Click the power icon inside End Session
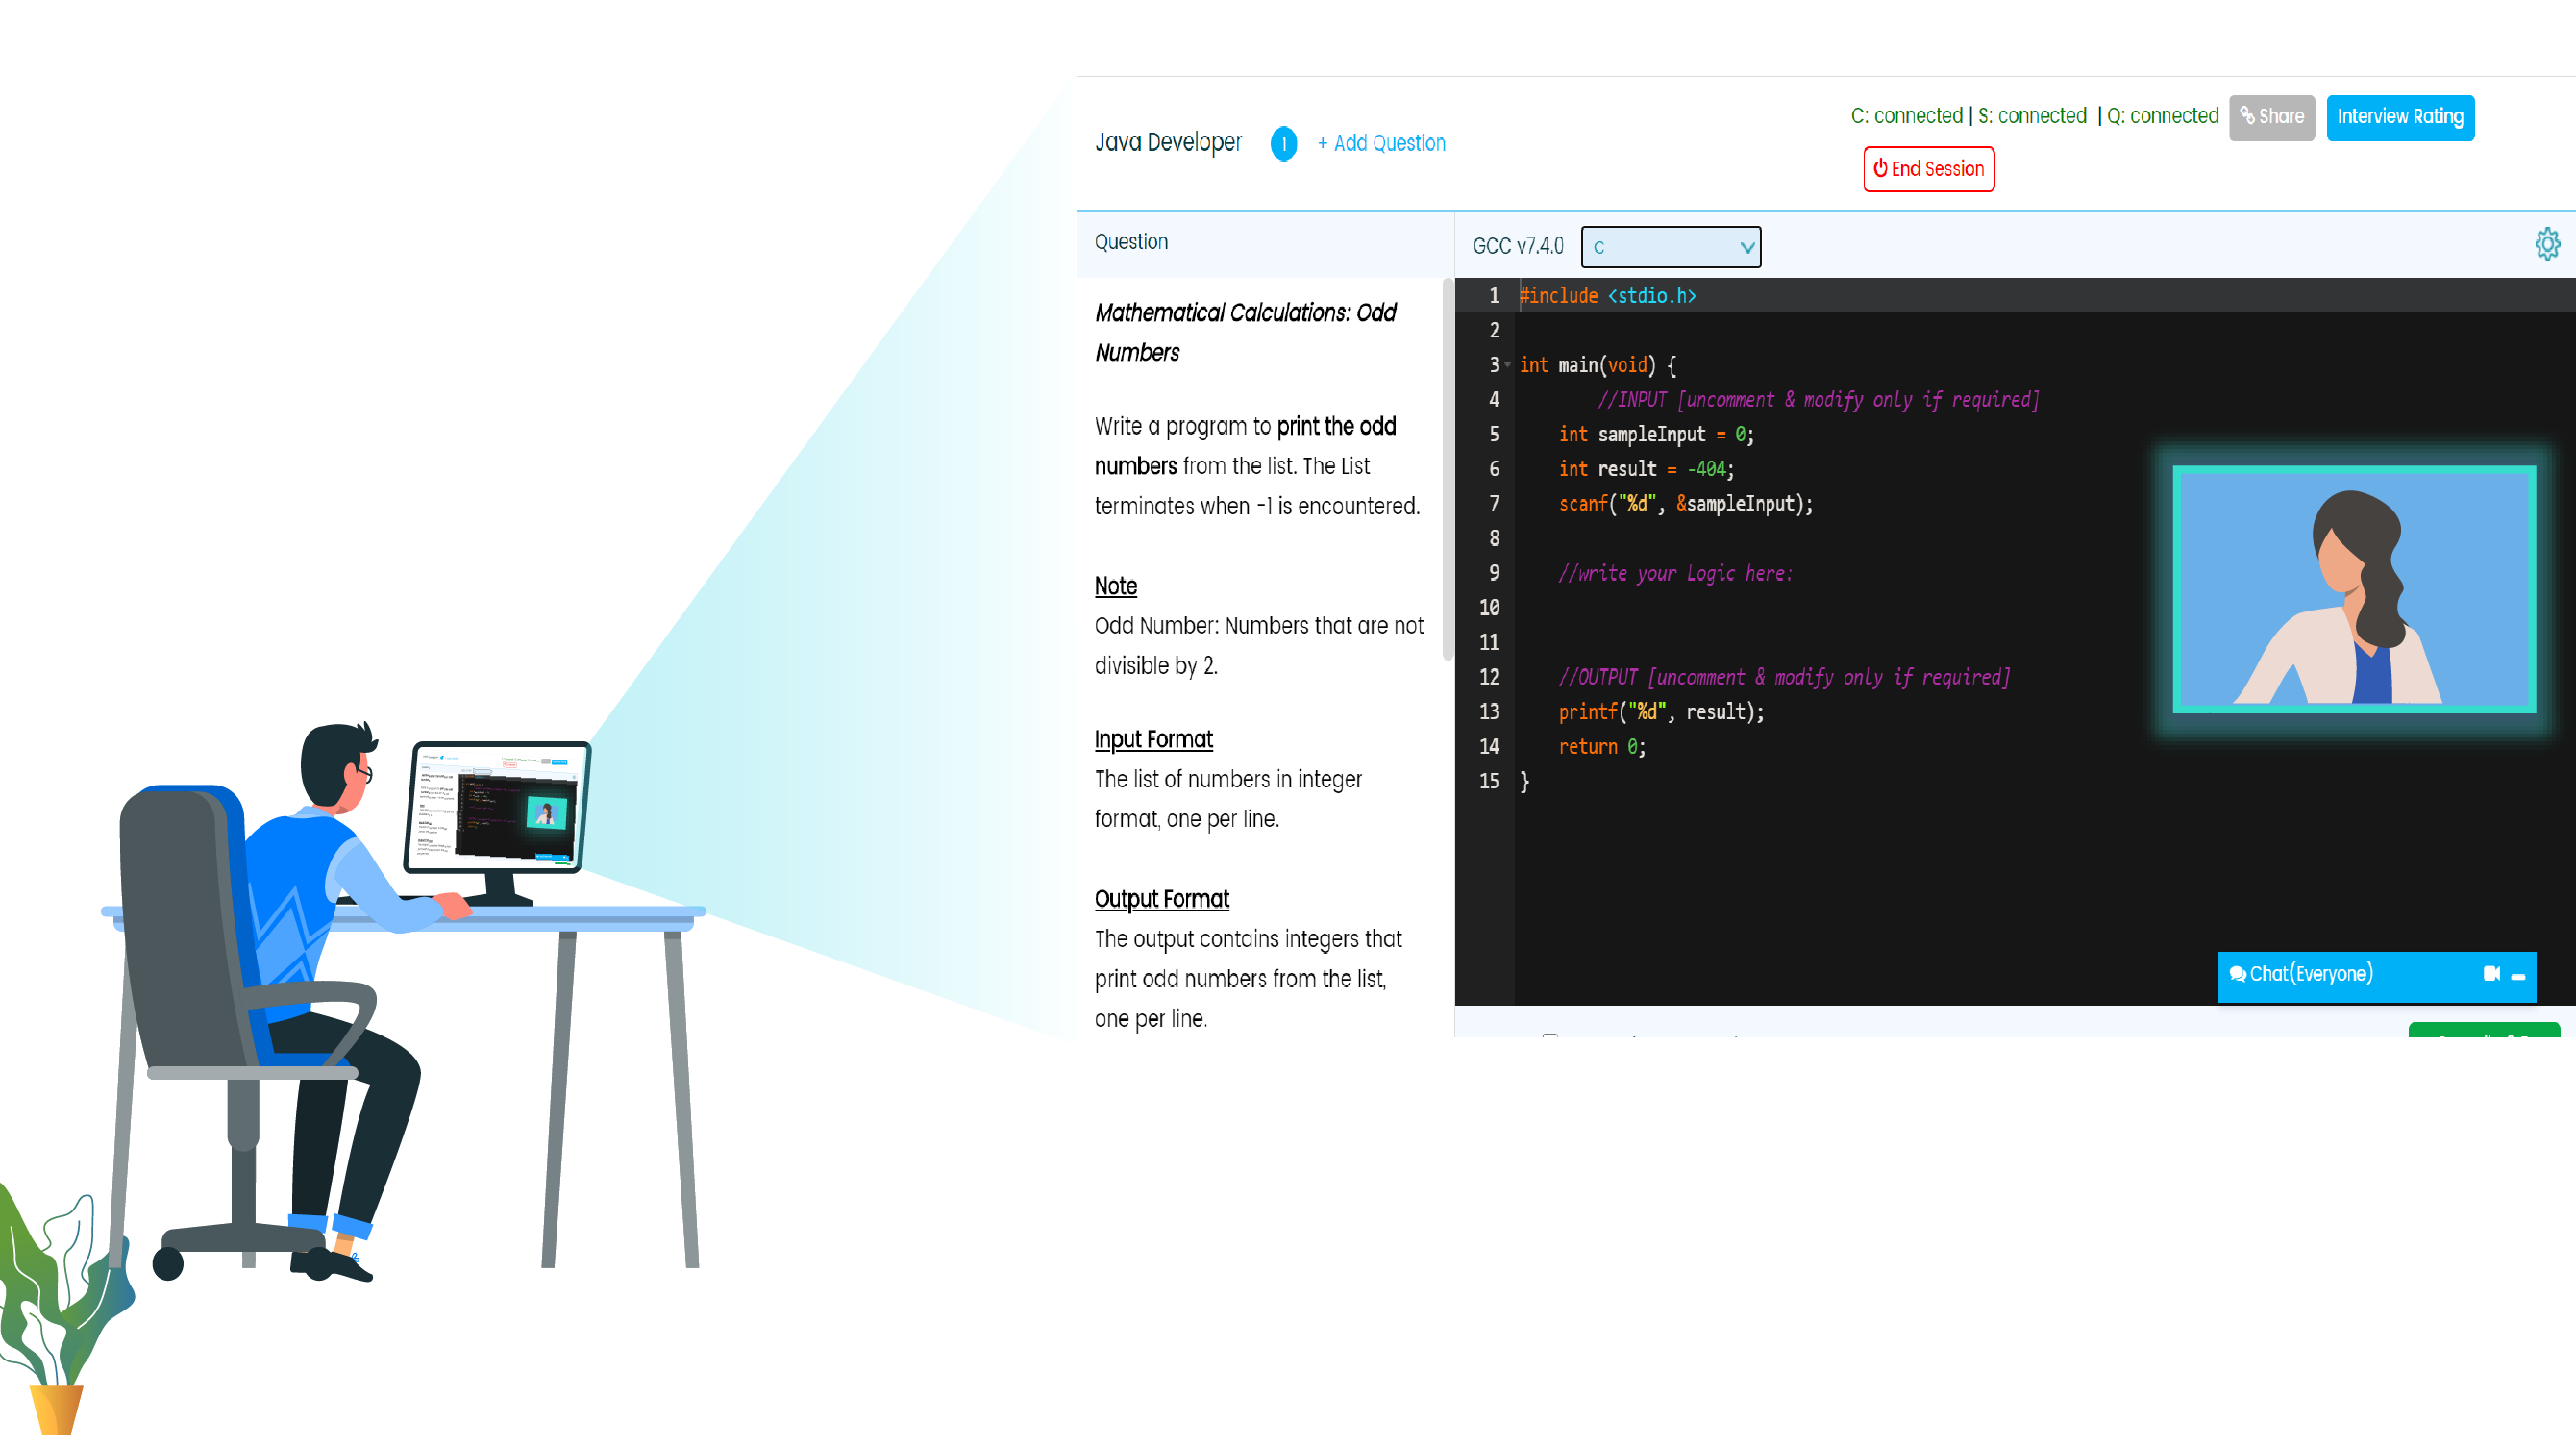Image resolution: width=2576 pixels, height=1447 pixels. [x=1880, y=169]
